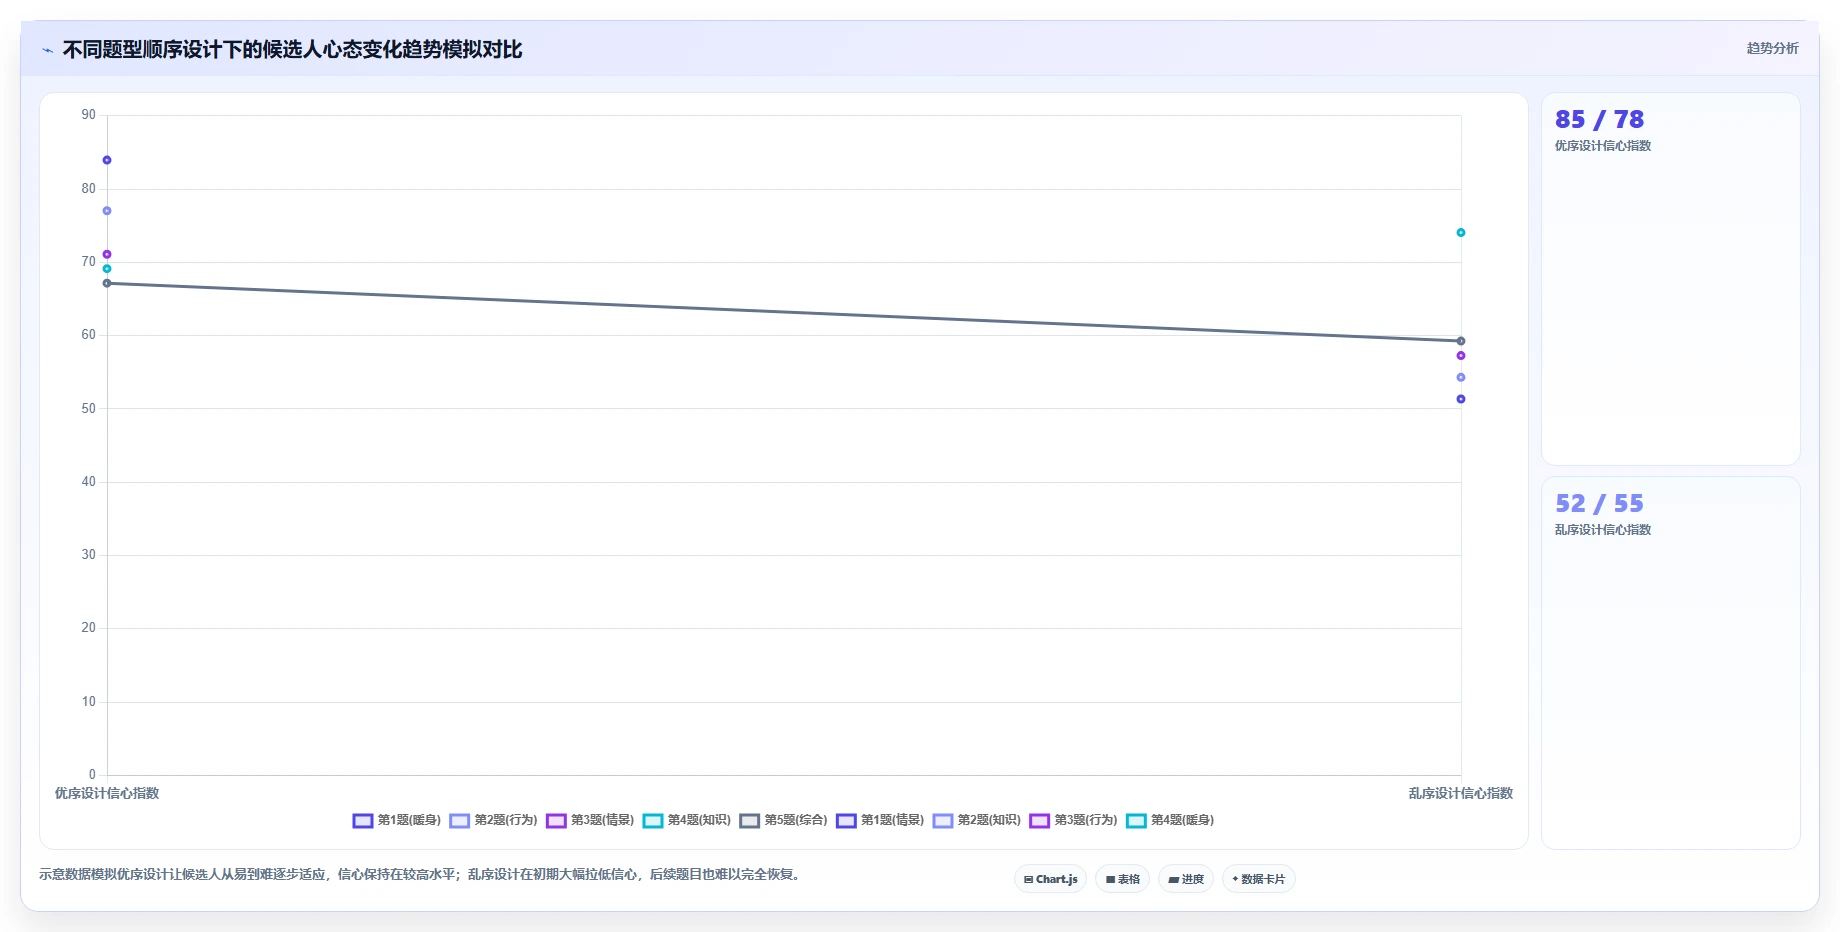Image resolution: width=1840 pixels, height=932 pixels.
Task: Click the cyan data point on right axis
Action: pos(1461,233)
